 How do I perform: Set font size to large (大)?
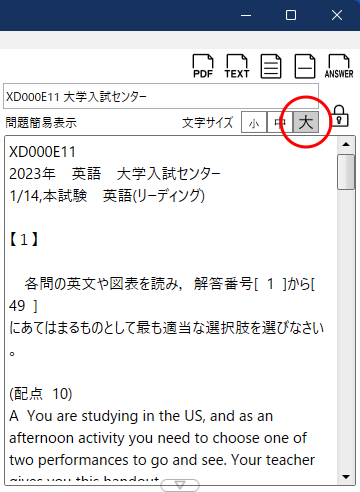pyautogui.click(x=306, y=122)
